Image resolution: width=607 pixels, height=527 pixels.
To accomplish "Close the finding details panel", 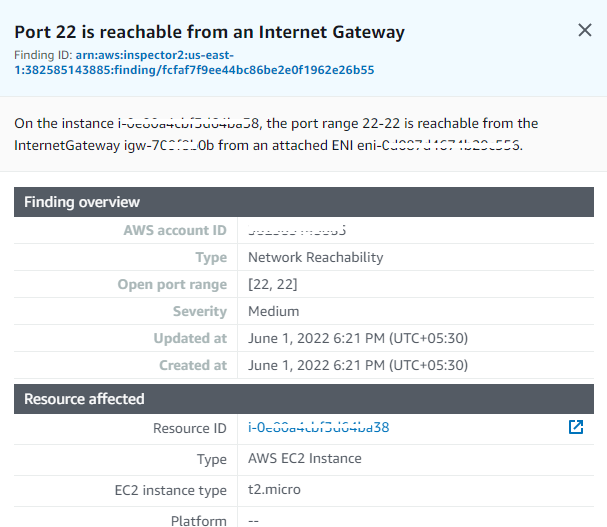I will pos(585,30).
